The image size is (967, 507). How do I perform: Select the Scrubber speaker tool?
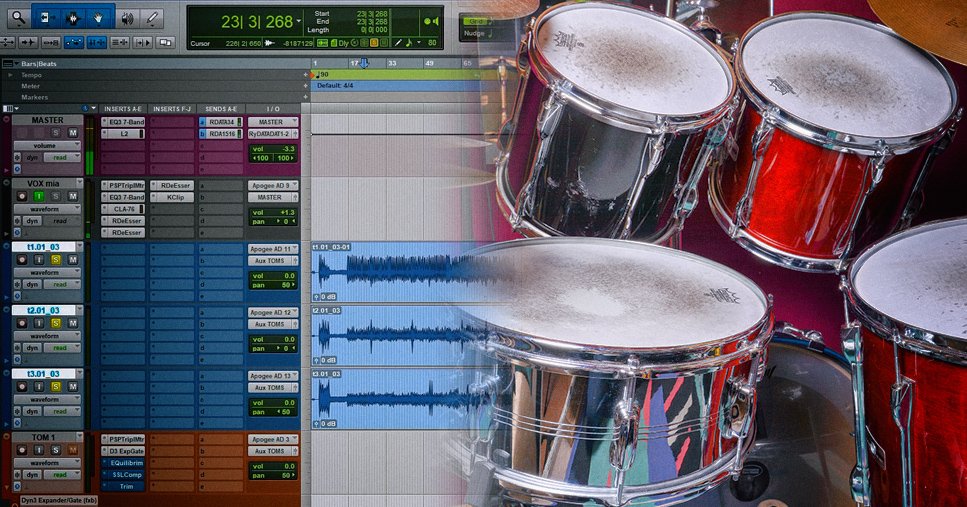tap(127, 17)
